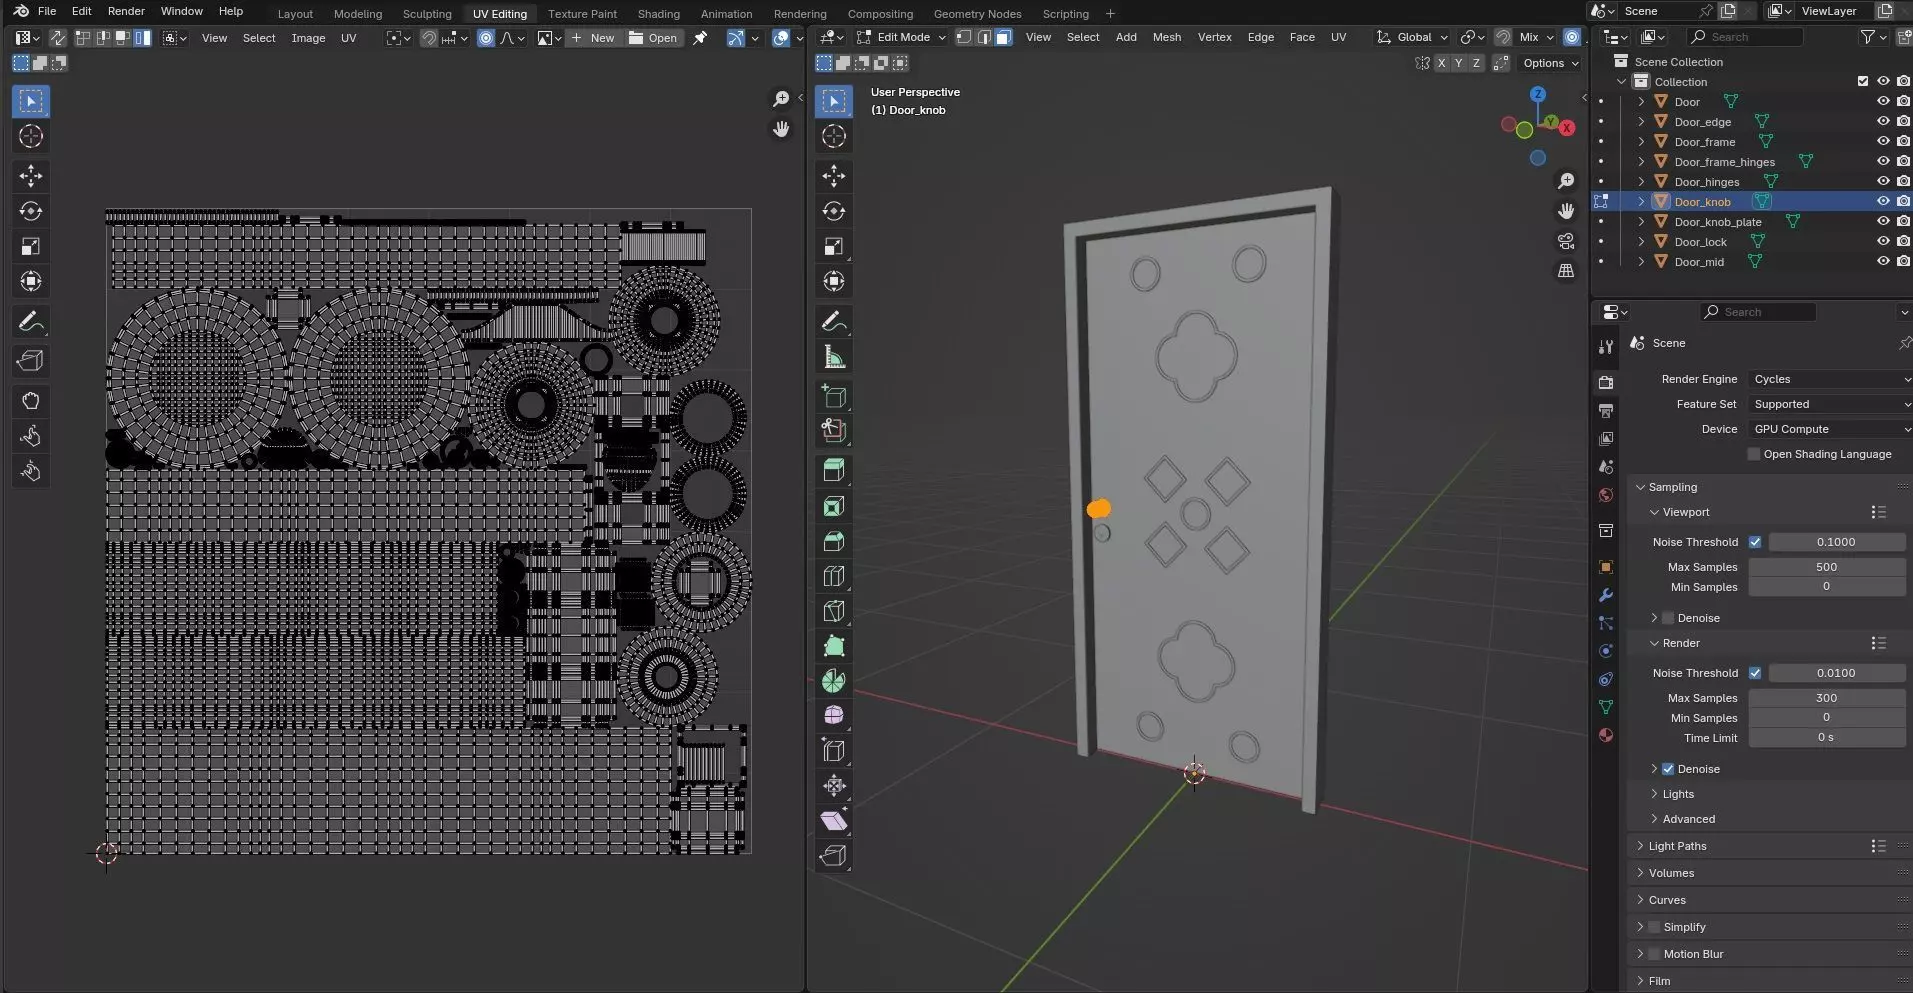The width and height of the screenshot is (1913, 993).
Task: Toggle Viewport Noise Threshold checkbox
Action: (x=1755, y=542)
